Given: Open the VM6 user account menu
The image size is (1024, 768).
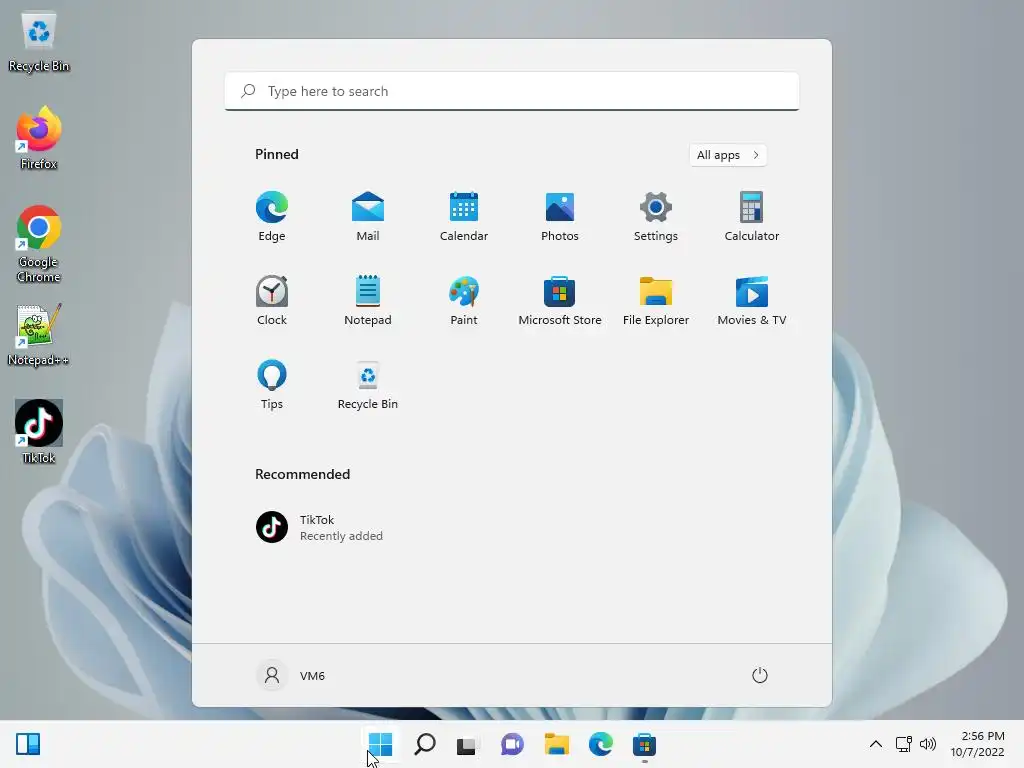Looking at the screenshot, I should 291,675.
